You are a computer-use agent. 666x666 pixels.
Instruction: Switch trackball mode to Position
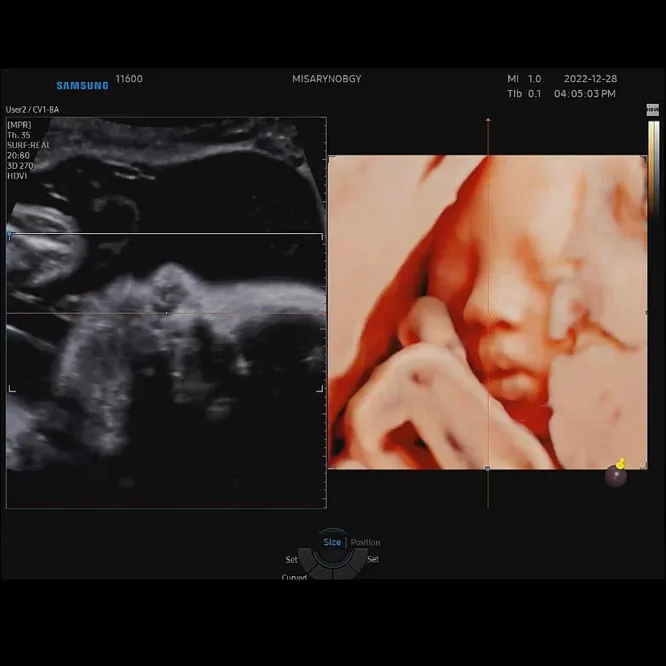365,542
